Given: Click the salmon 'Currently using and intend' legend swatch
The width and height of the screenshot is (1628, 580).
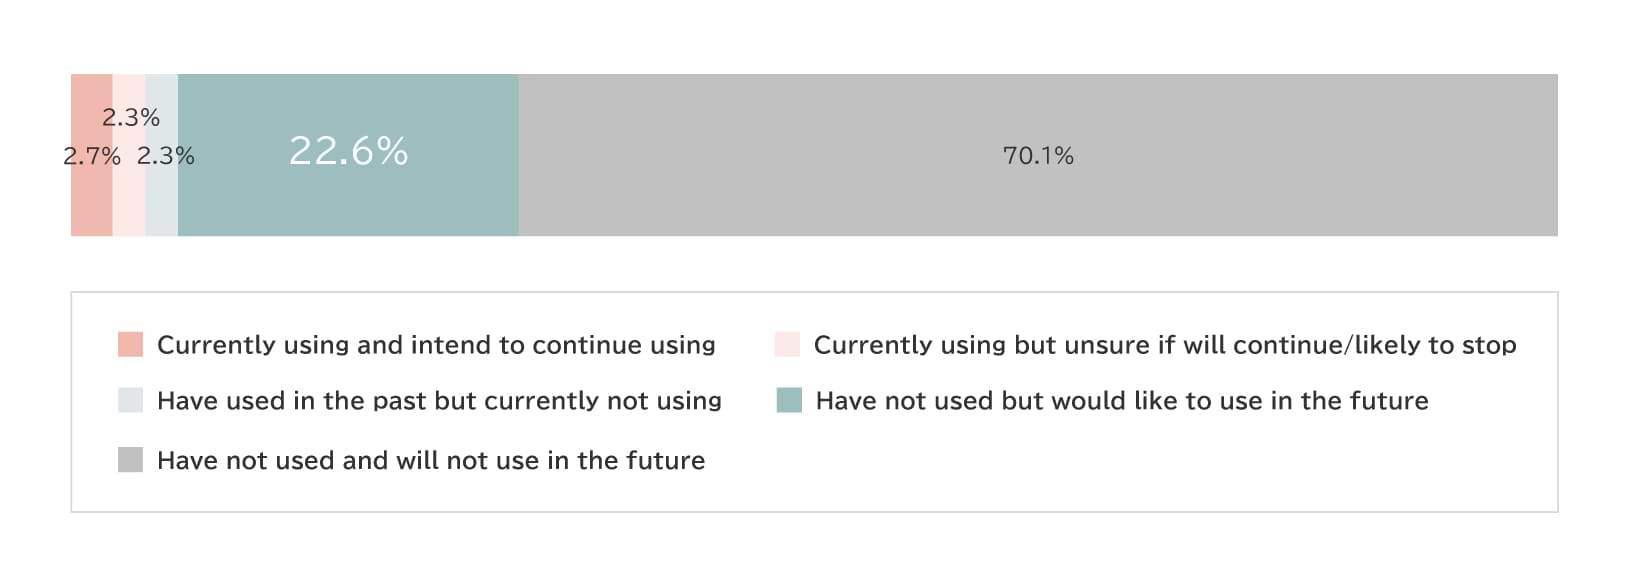Looking at the screenshot, I should click(x=130, y=345).
